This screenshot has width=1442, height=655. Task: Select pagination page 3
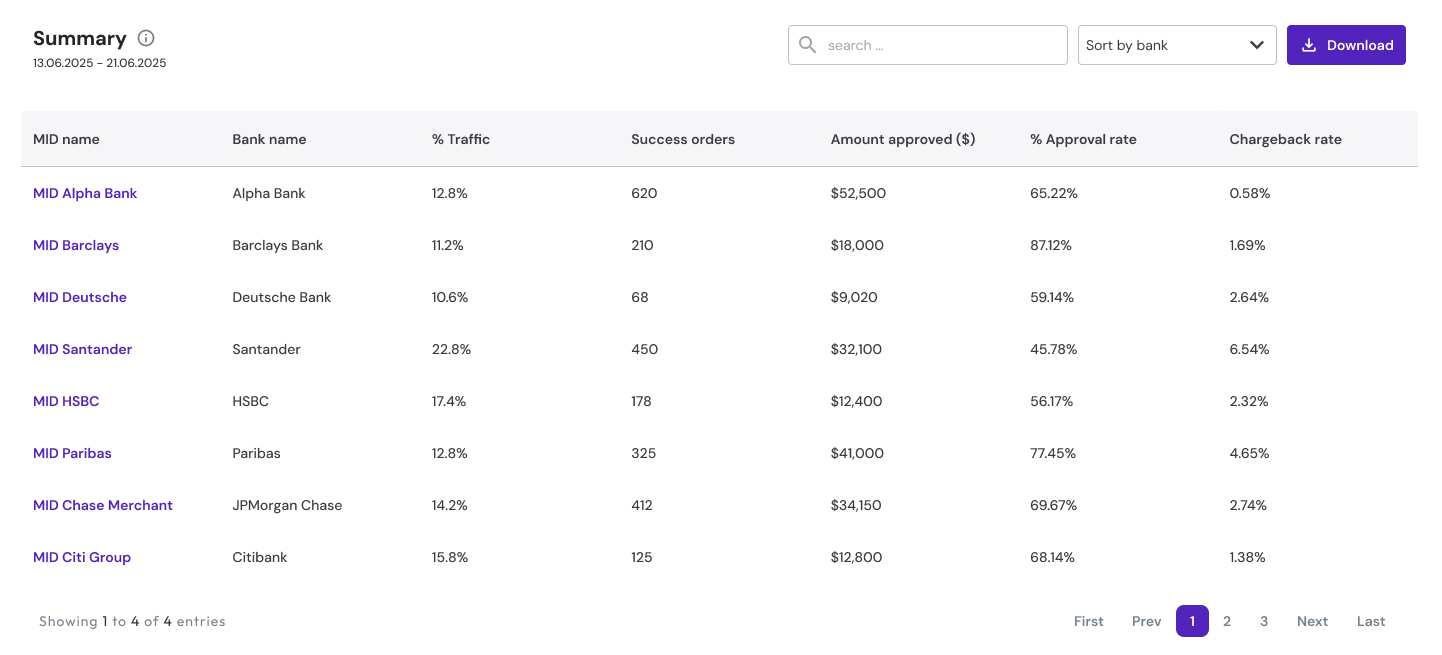[x=1264, y=621]
